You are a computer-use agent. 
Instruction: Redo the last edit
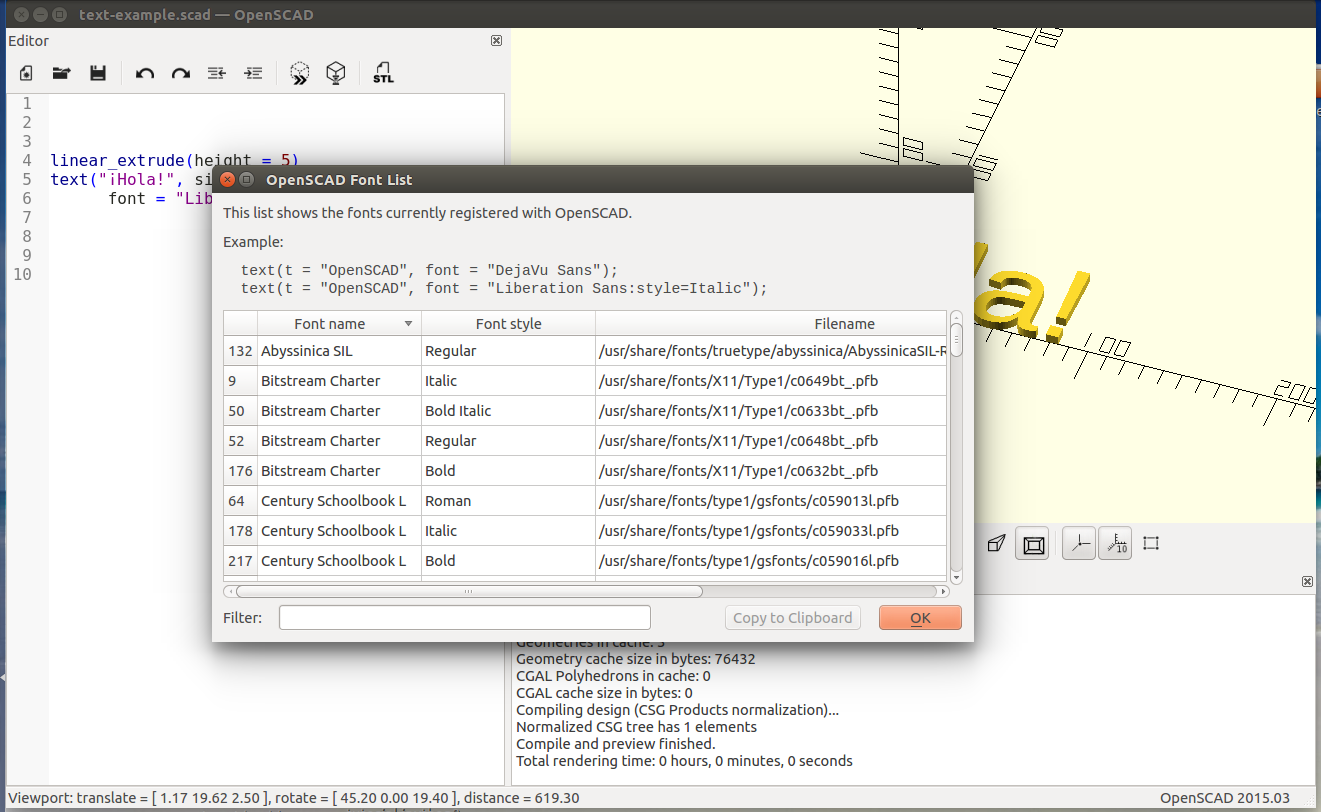pyautogui.click(x=181, y=73)
